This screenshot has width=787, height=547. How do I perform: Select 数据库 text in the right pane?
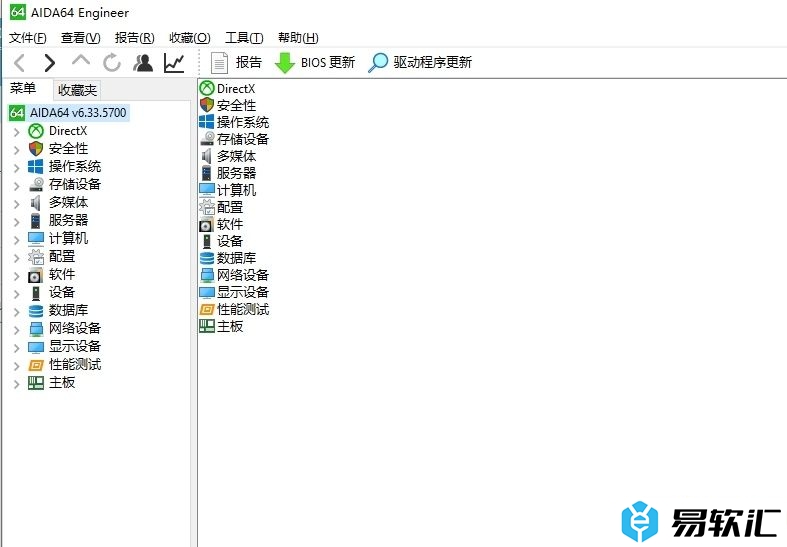(236, 258)
